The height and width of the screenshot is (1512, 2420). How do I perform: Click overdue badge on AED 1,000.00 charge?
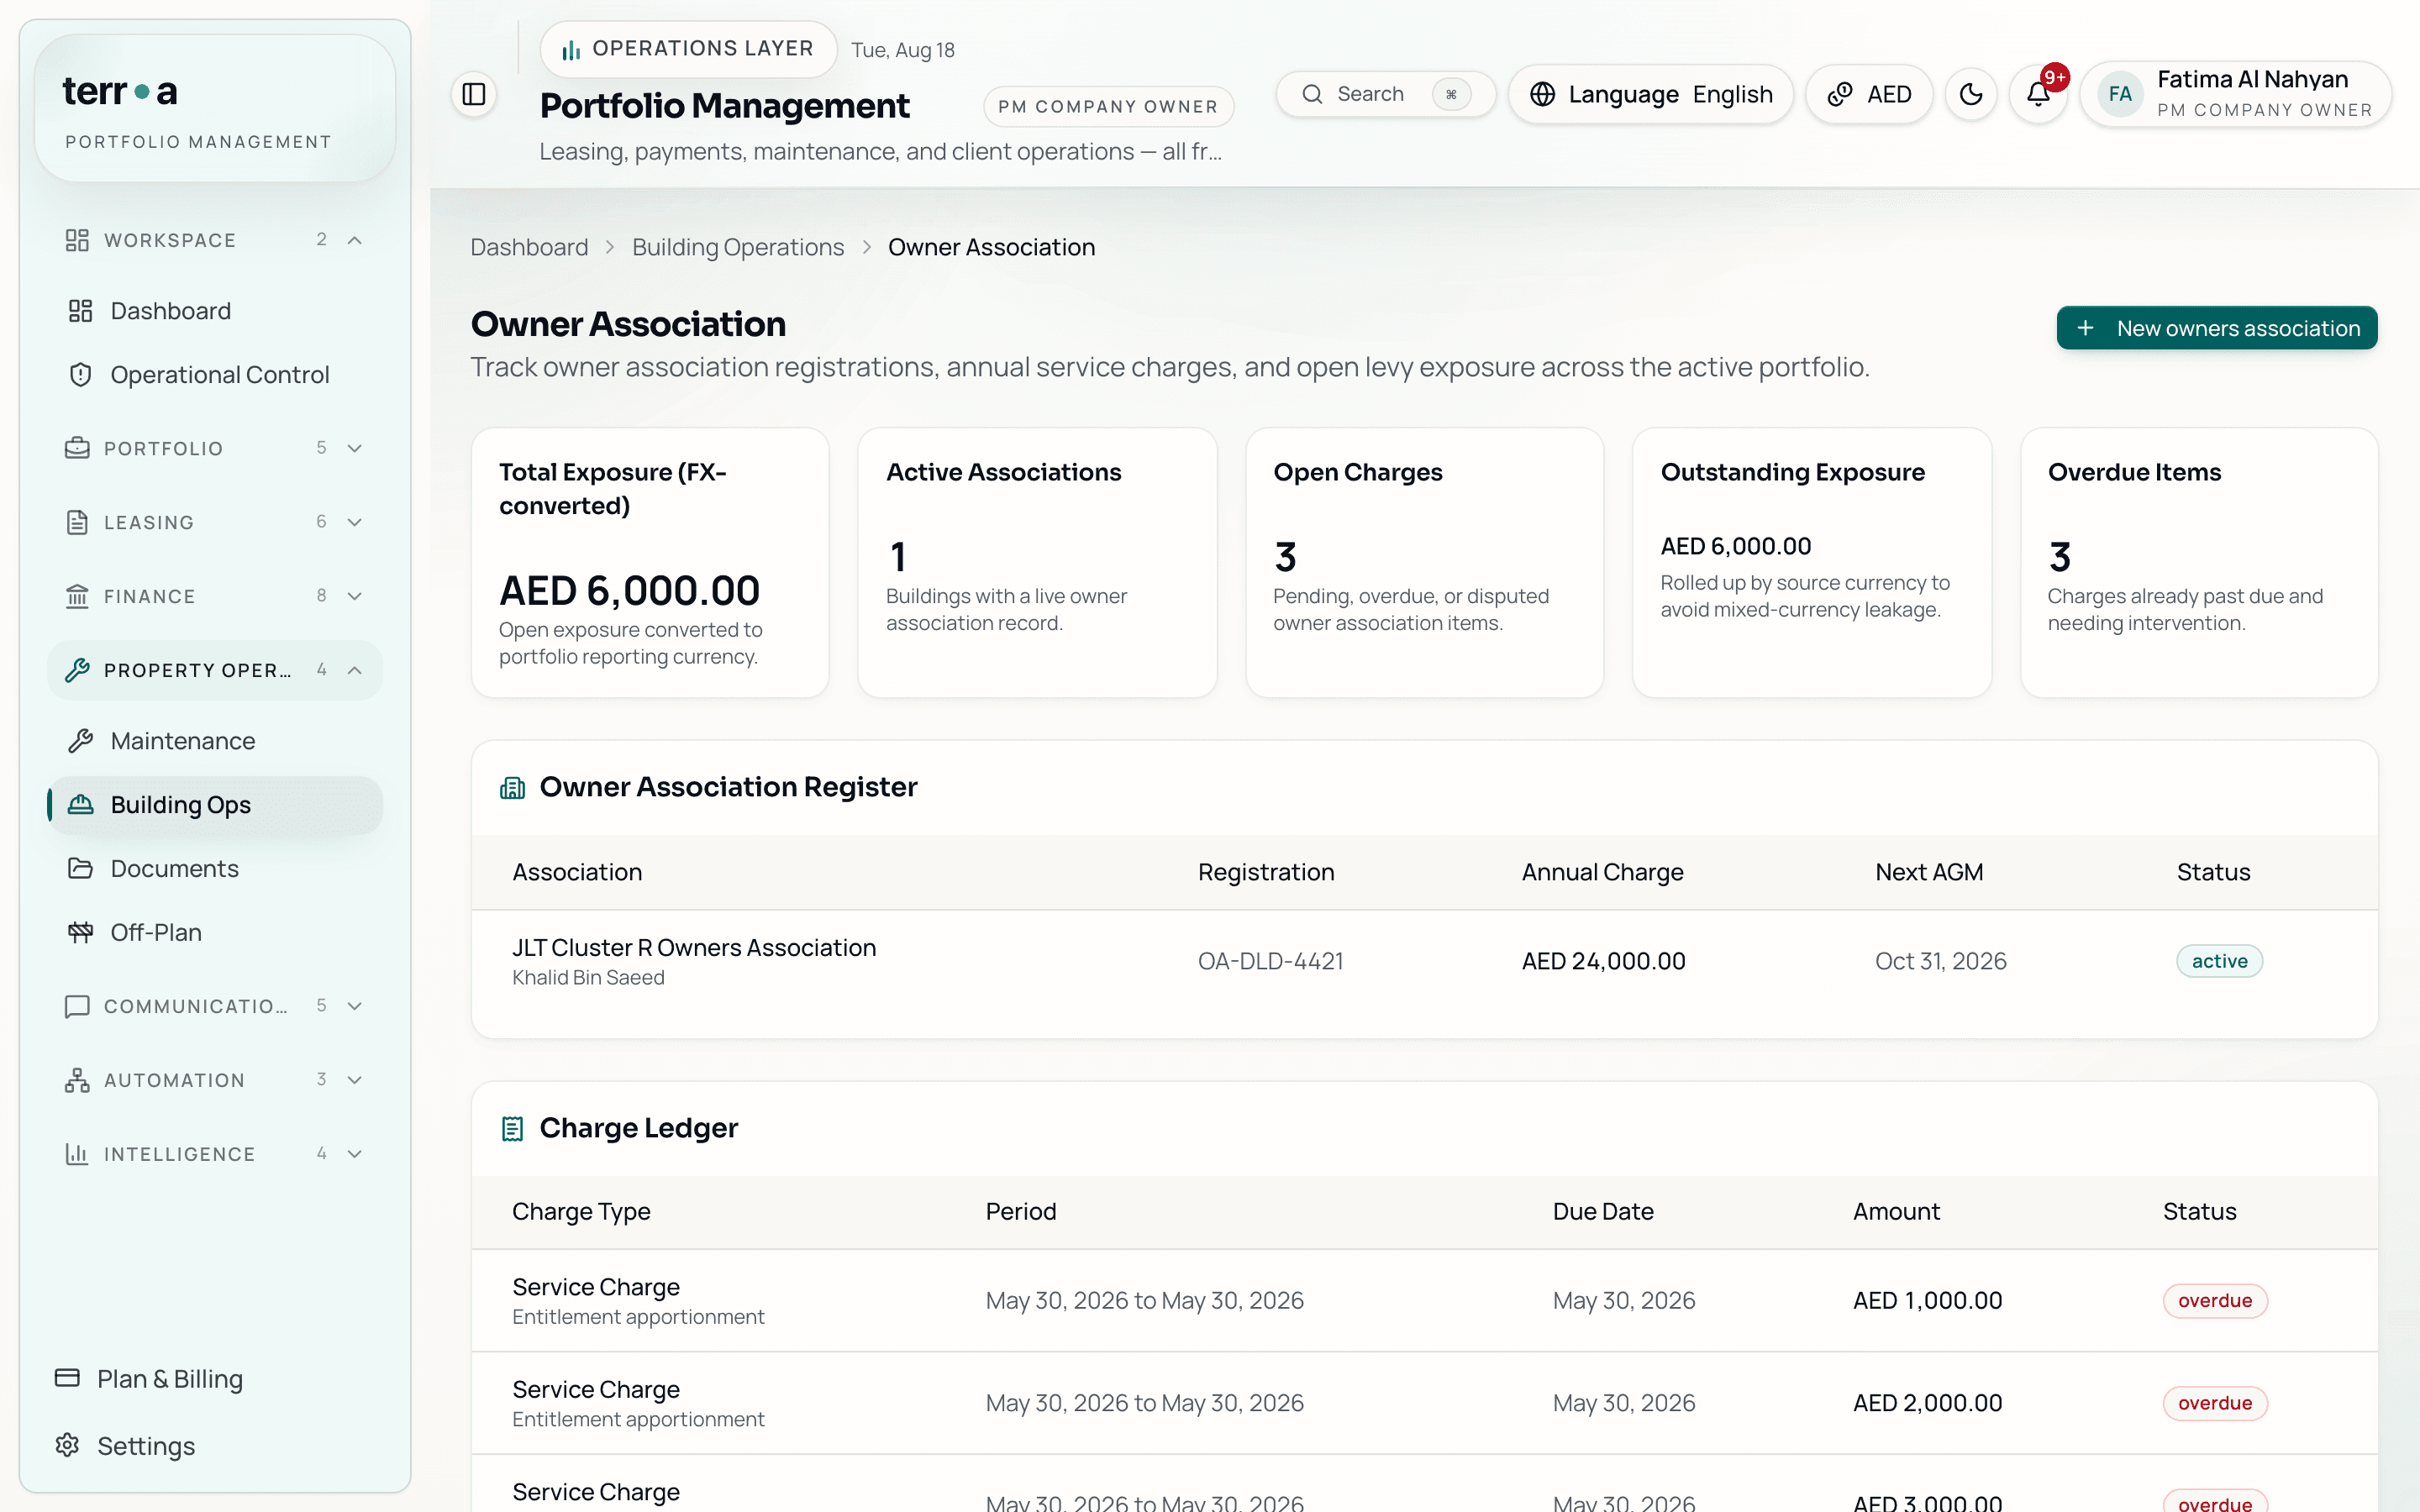pyautogui.click(x=2215, y=1301)
